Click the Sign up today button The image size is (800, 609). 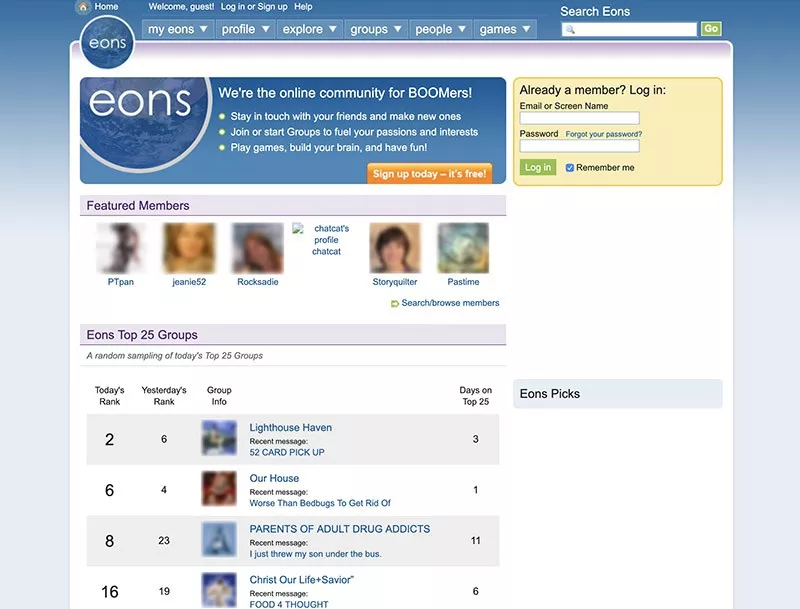click(429, 174)
